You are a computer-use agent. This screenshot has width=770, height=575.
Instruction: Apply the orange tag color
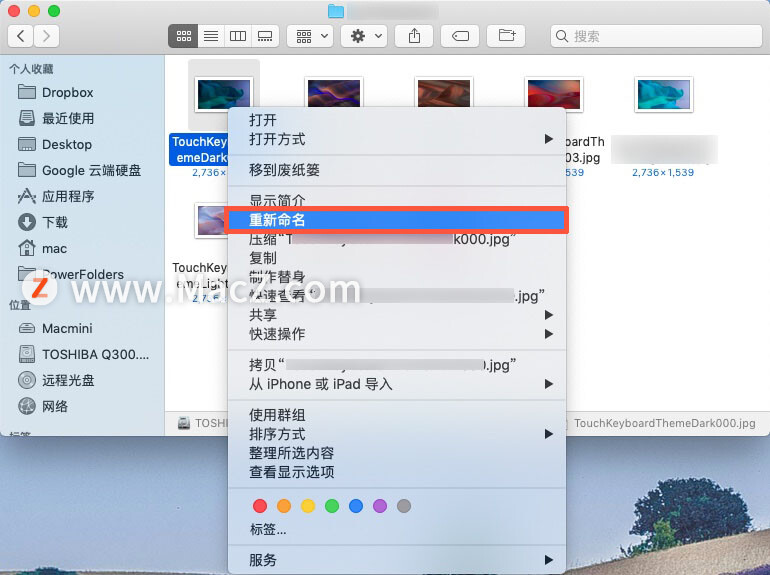pos(284,506)
